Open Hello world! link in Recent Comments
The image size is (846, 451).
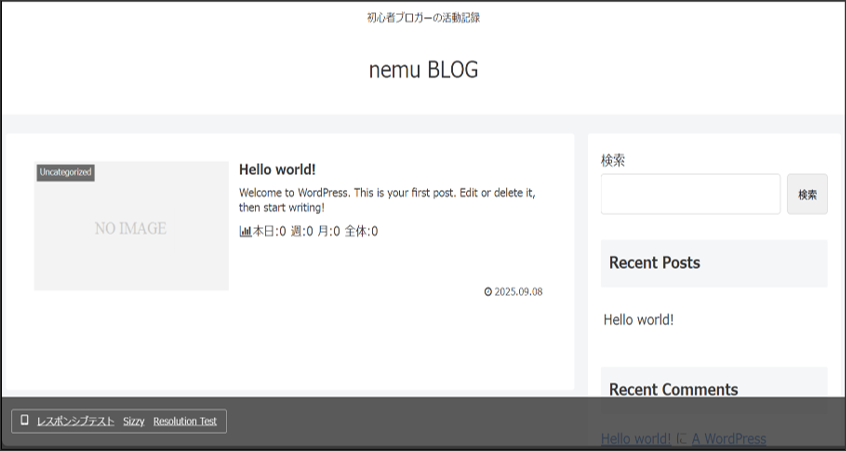pos(636,439)
